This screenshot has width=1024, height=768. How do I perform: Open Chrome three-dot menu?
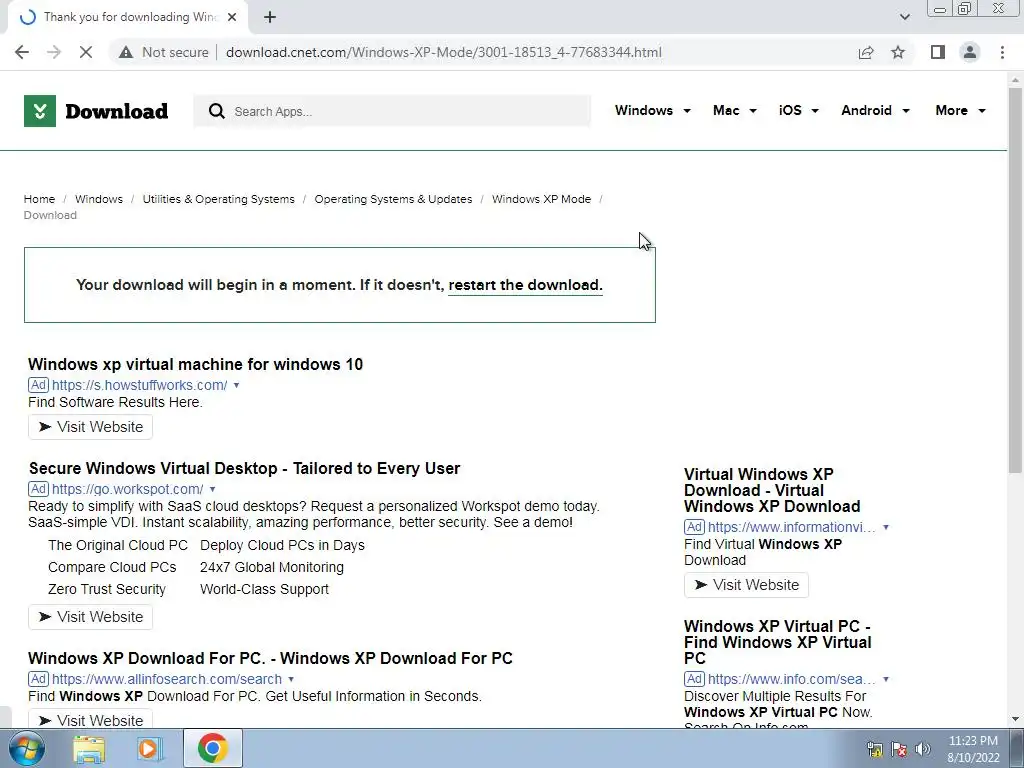point(1002,52)
